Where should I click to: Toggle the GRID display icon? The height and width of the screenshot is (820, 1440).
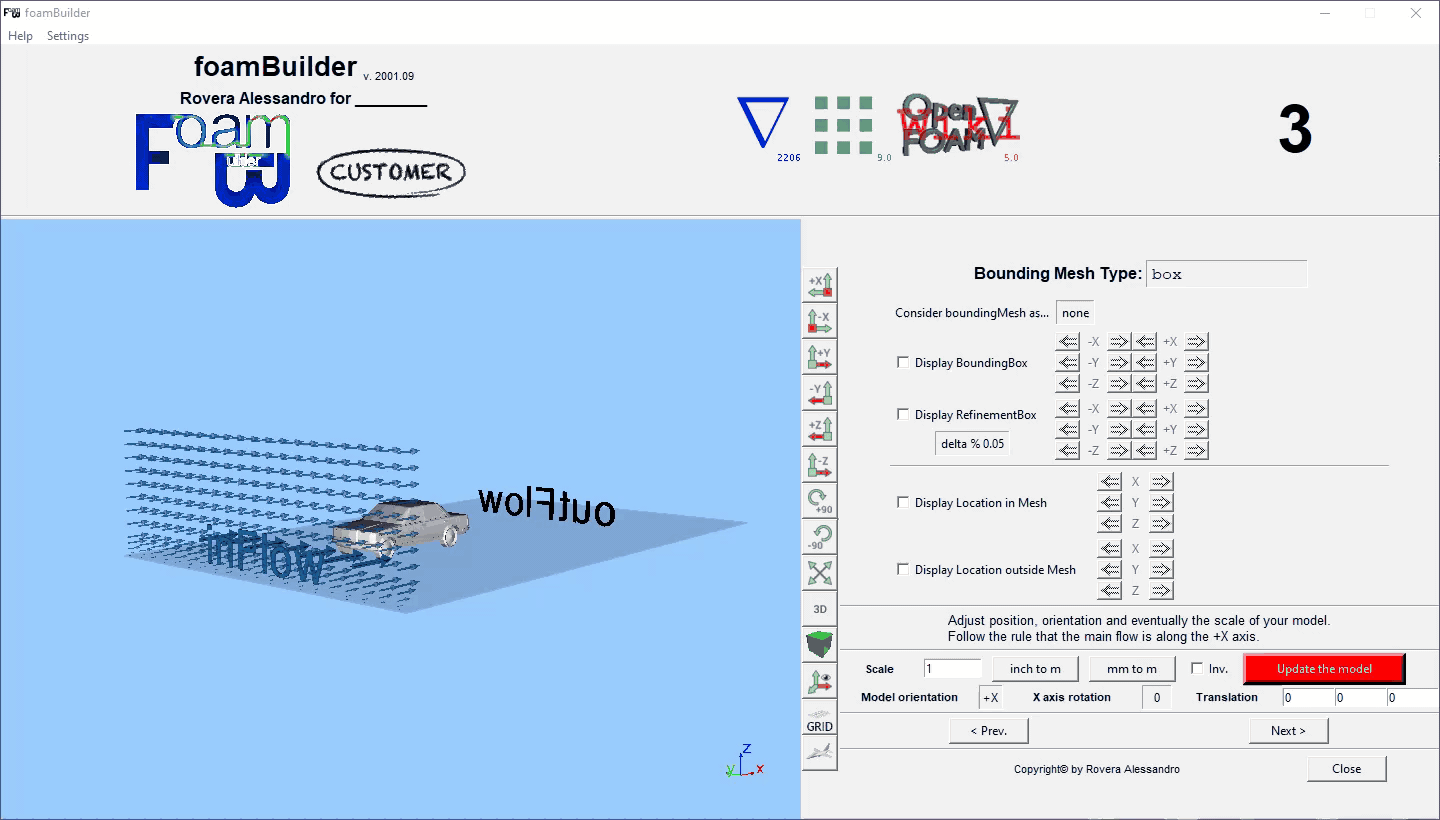(820, 718)
